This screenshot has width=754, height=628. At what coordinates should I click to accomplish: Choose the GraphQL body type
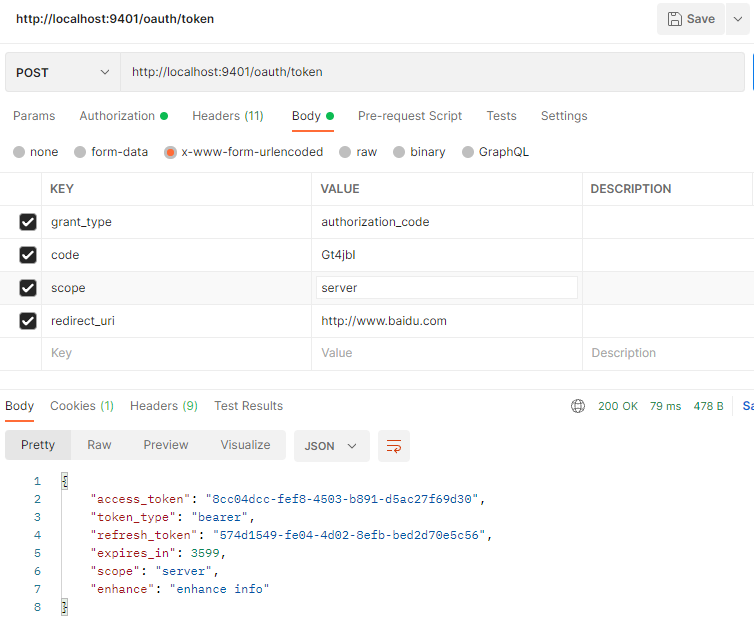coord(468,152)
